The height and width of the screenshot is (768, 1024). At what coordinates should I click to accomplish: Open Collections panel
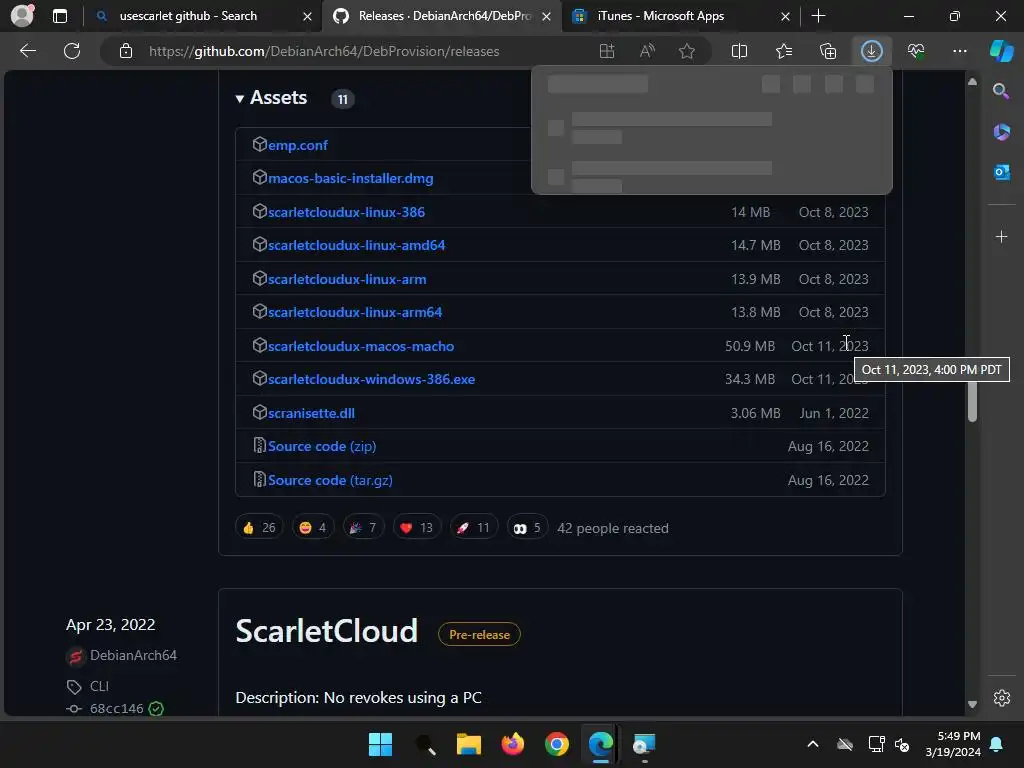[827, 51]
